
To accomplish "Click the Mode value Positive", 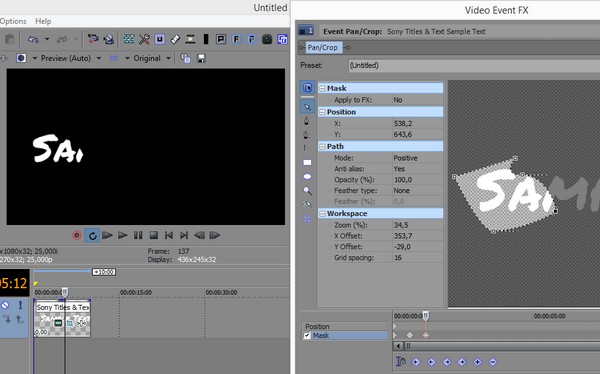I will click(x=405, y=158).
